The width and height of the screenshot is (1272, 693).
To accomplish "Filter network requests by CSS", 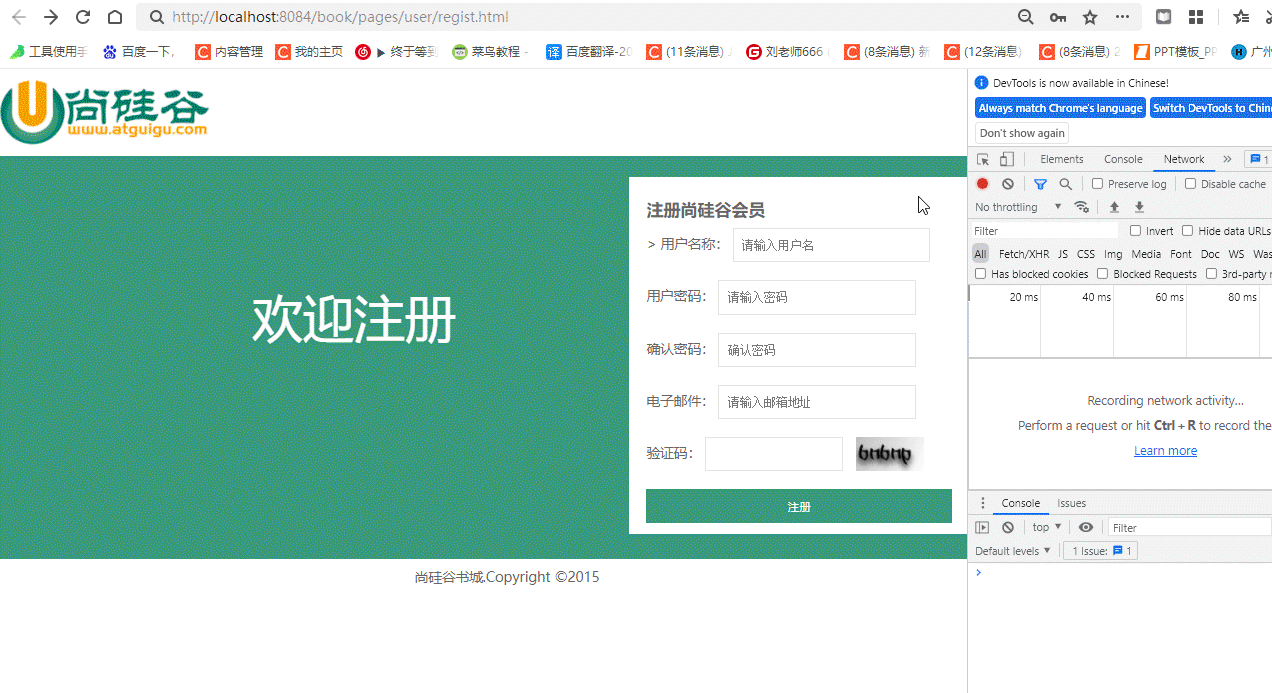I will [1086, 254].
